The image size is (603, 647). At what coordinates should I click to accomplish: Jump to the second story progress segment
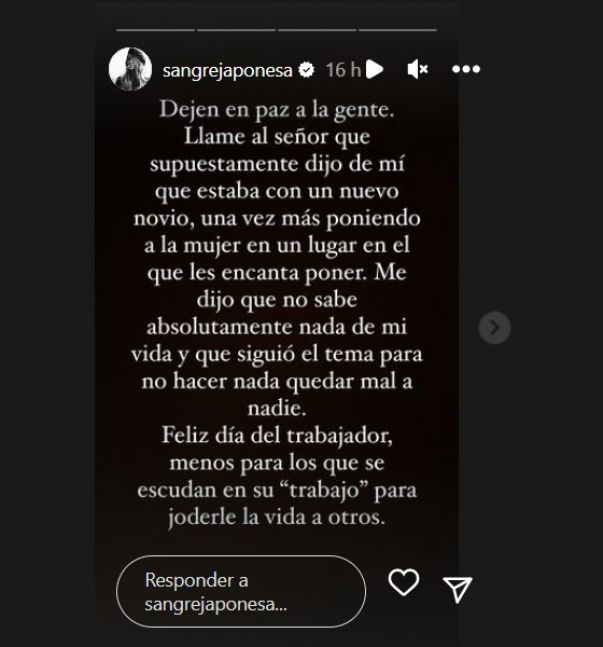(x=236, y=30)
